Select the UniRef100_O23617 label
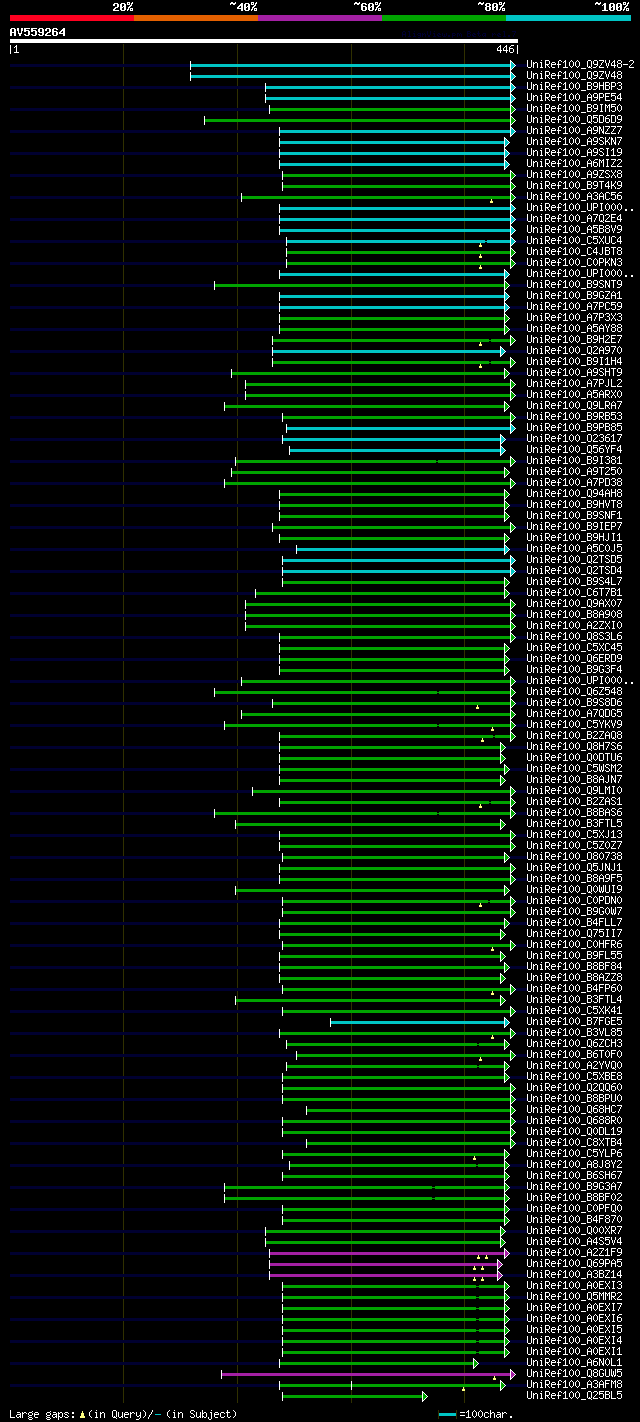Image resolution: width=640 pixels, height=1422 pixels. [574, 438]
